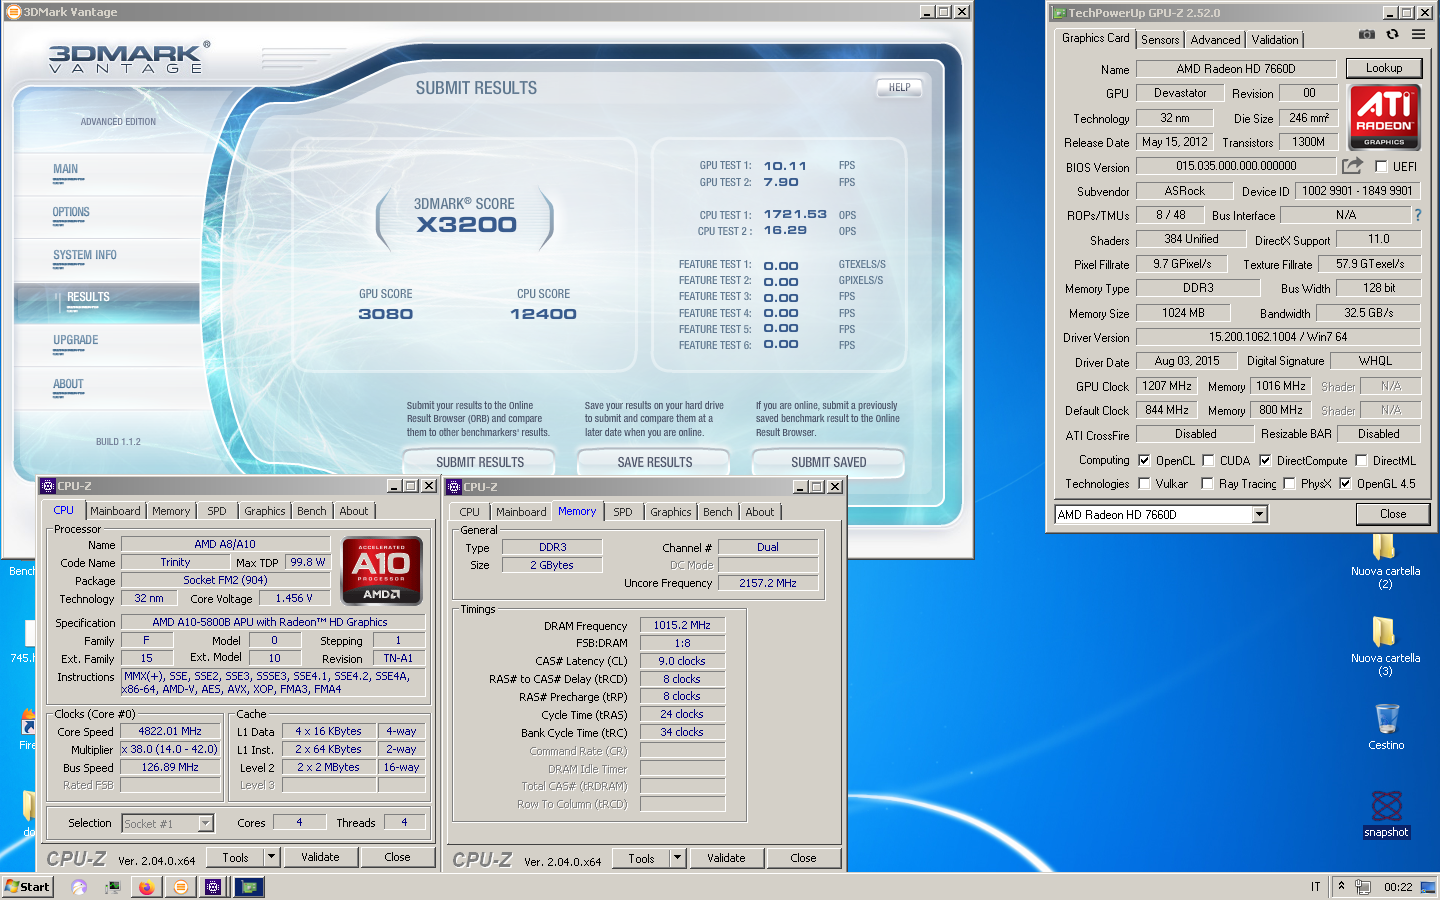Image resolution: width=1440 pixels, height=900 pixels.
Task: Take a screenshot with the GPU-Z camera icon
Action: coord(1366,34)
